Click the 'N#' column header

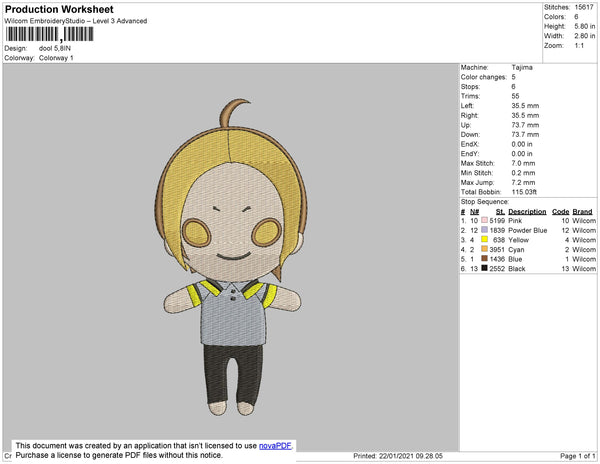[474, 212]
